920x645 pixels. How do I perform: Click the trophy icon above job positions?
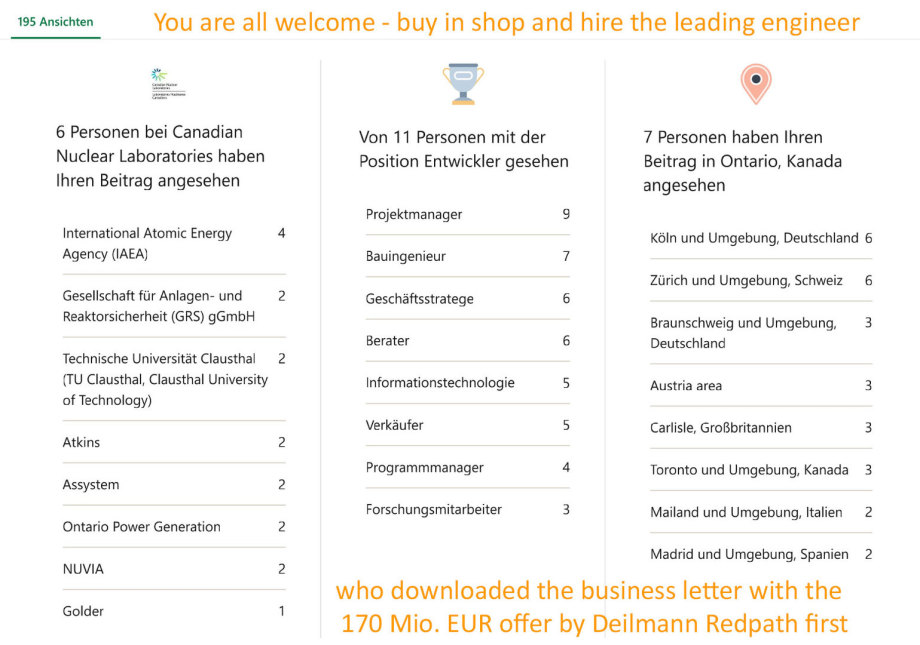coord(463,84)
